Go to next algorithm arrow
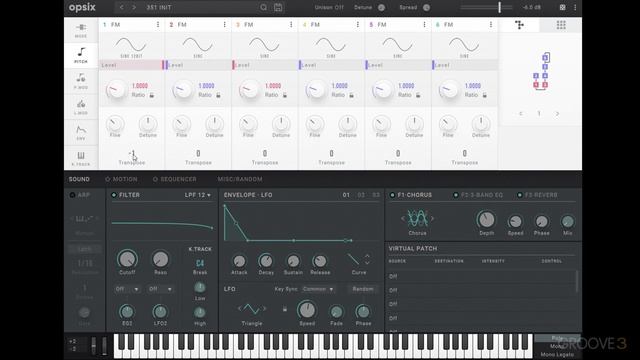Viewport: 640px width, 360px height. tap(557, 113)
